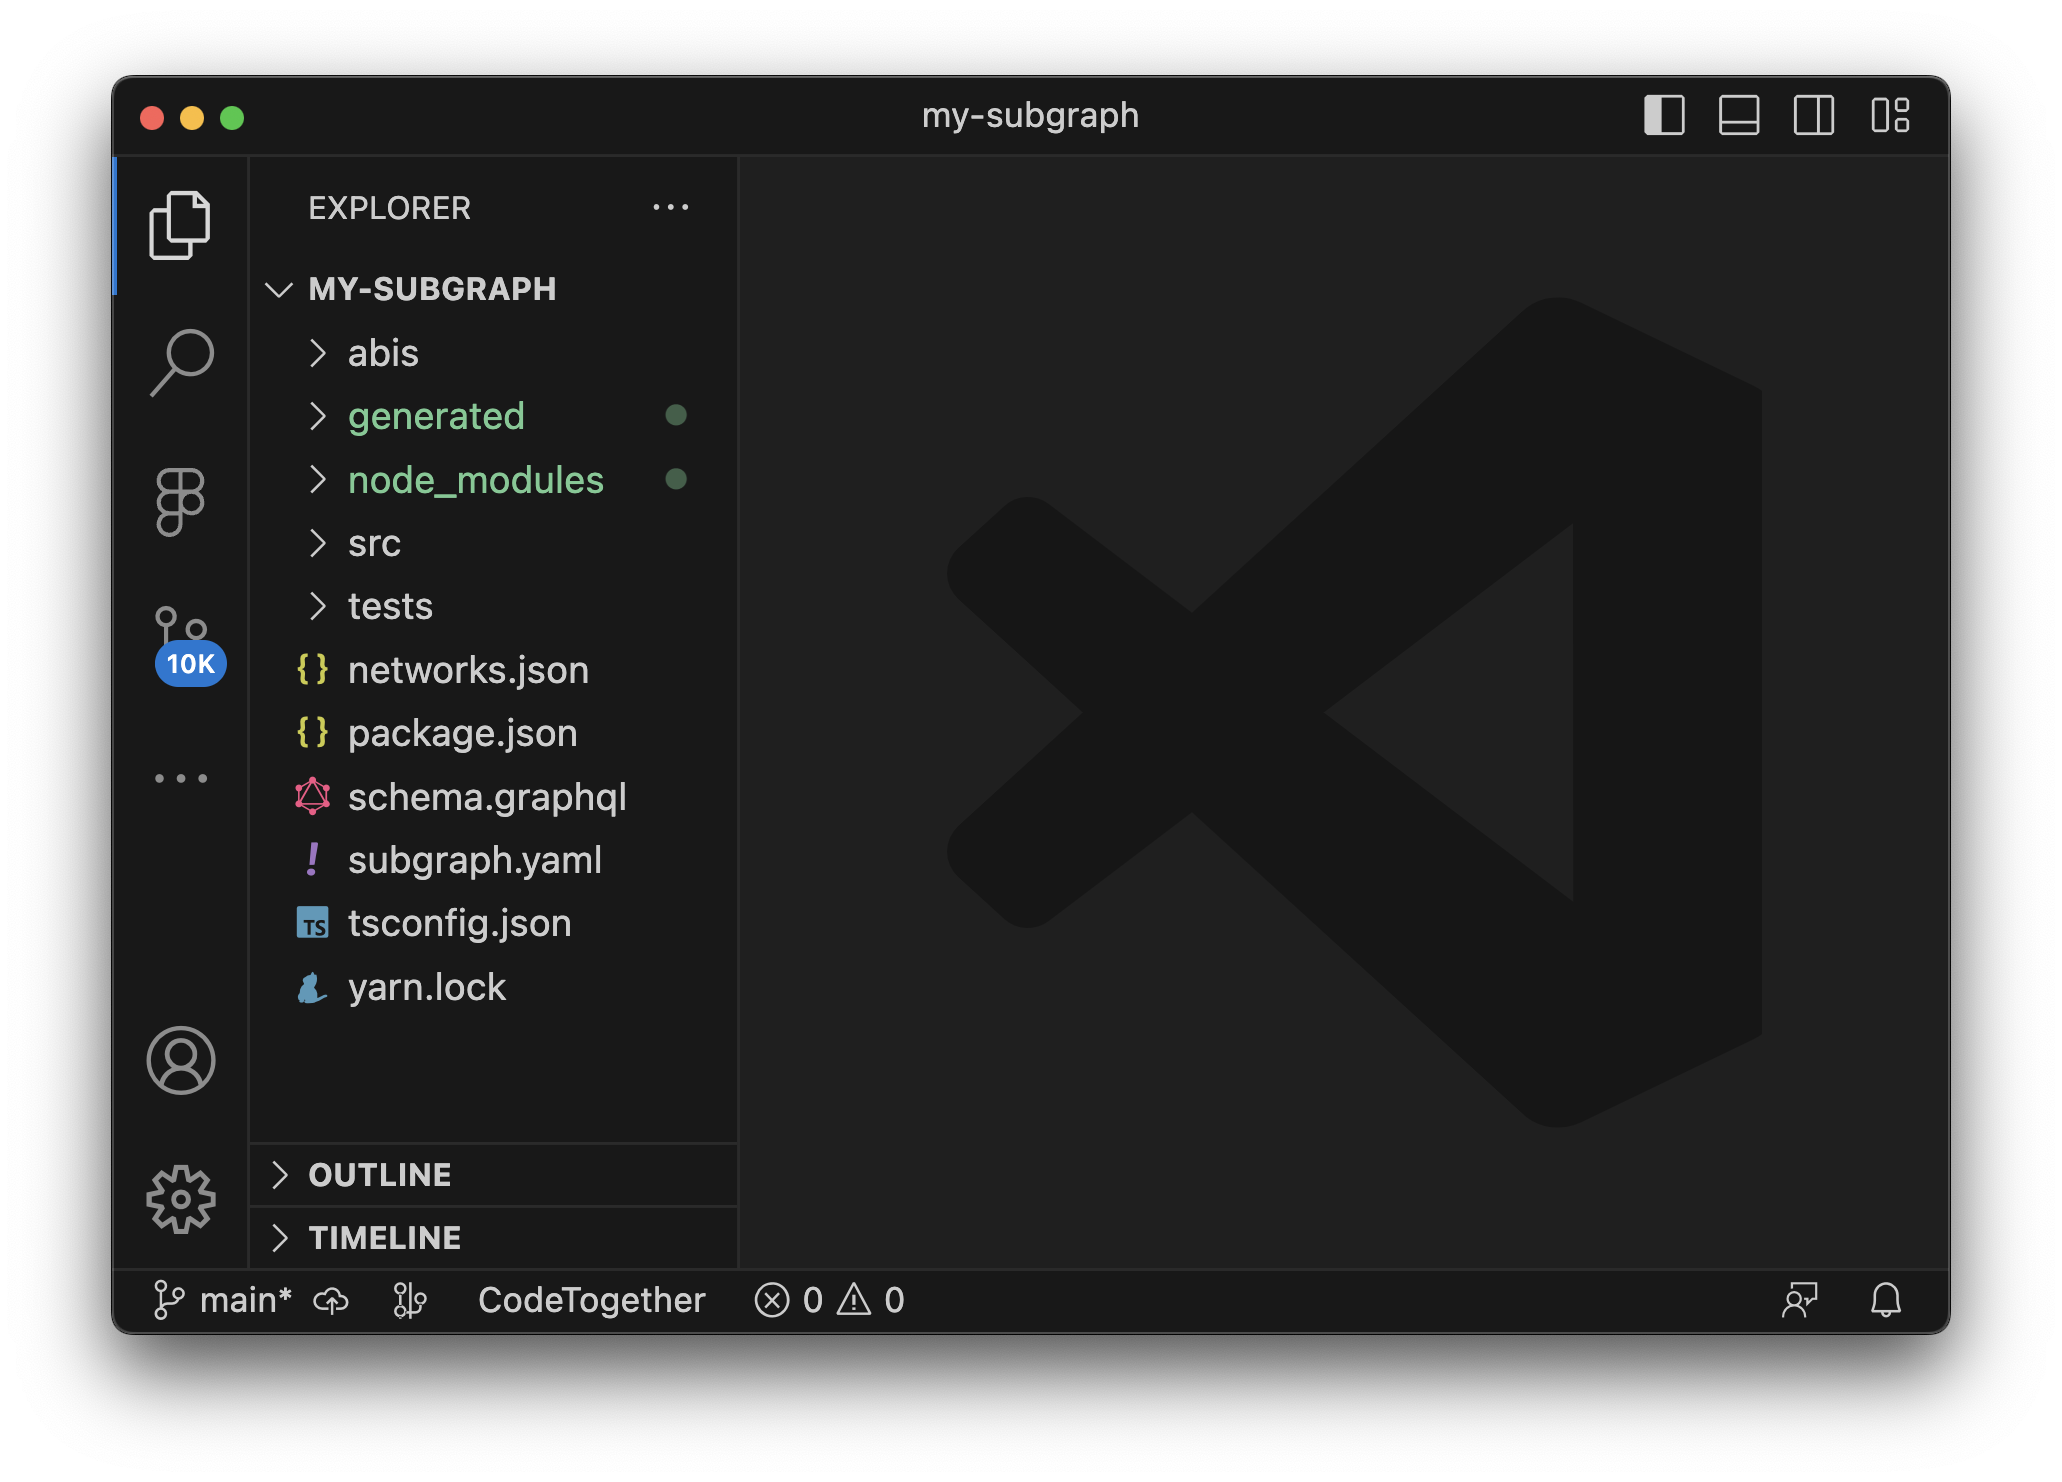Open the notifications bell in status bar
Viewport: 2062px width, 1482px height.
click(1885, 1300)
